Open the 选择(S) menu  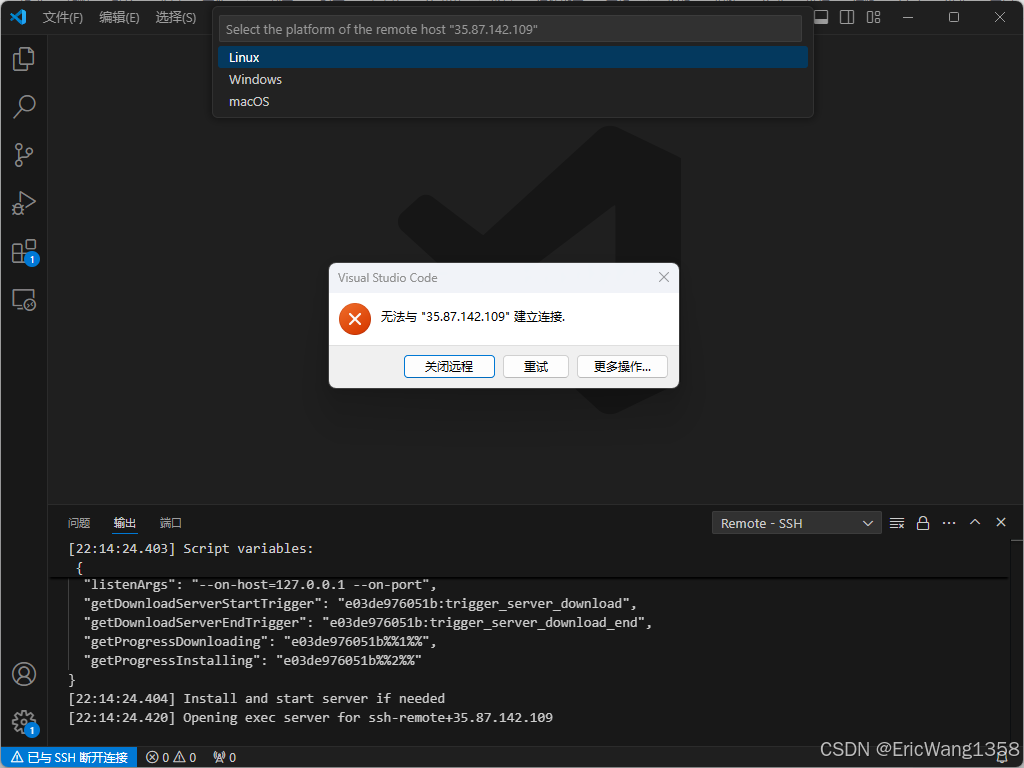pyautogui.click(x=176, y=17)
